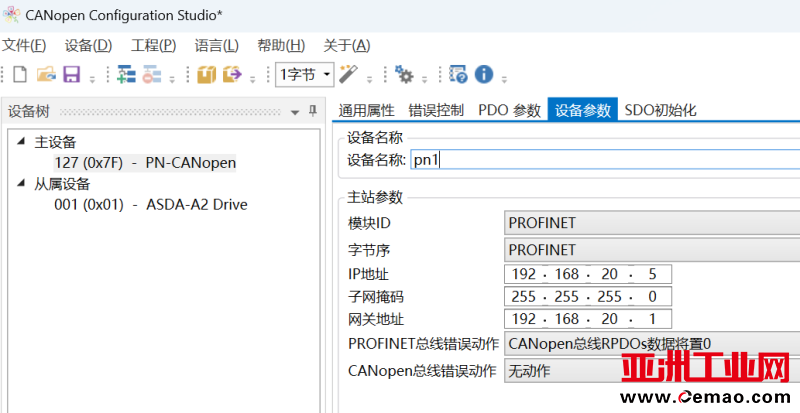Image resolution: width=800 pixels, height=413 pixels.
Task: Click the 从属设备 tree label
Action: point(62,184)
